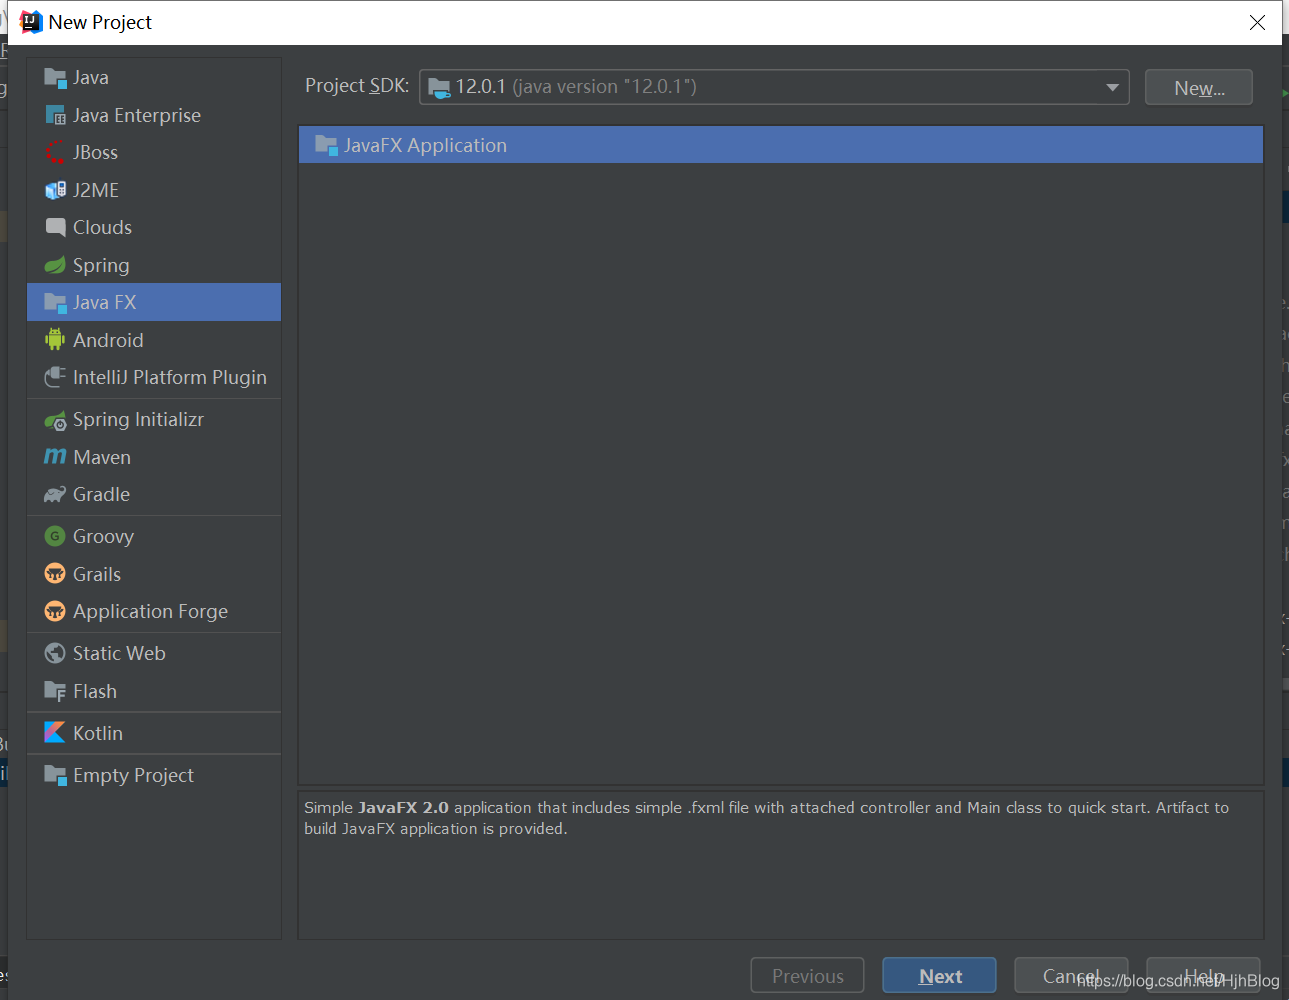This screenshot has width=1289, height=1000.
Task: Choose Groovy project type
Action: point(154,536)
